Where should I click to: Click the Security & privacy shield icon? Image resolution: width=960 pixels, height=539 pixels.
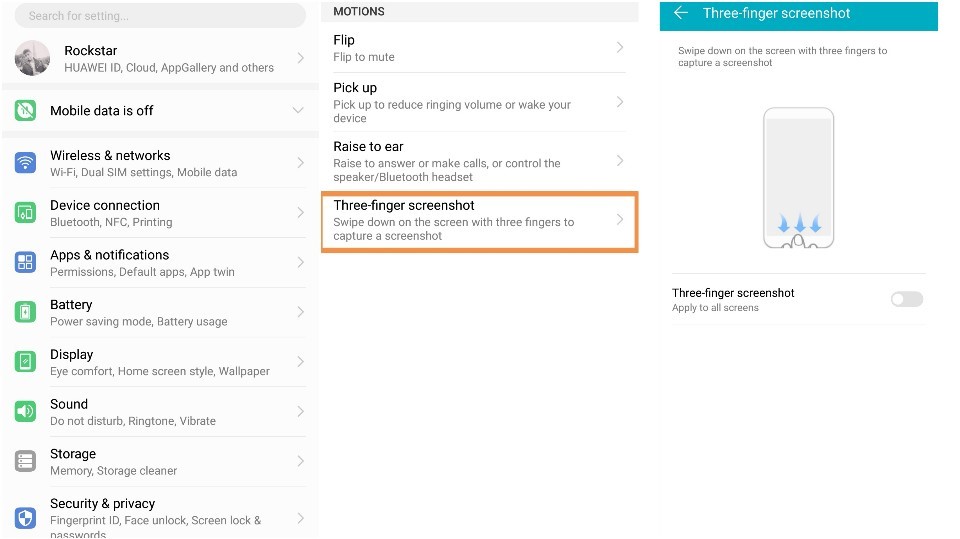26,517
